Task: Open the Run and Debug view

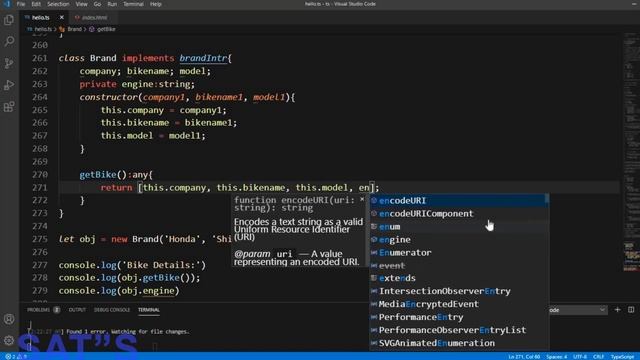Action: click(9, 85)
